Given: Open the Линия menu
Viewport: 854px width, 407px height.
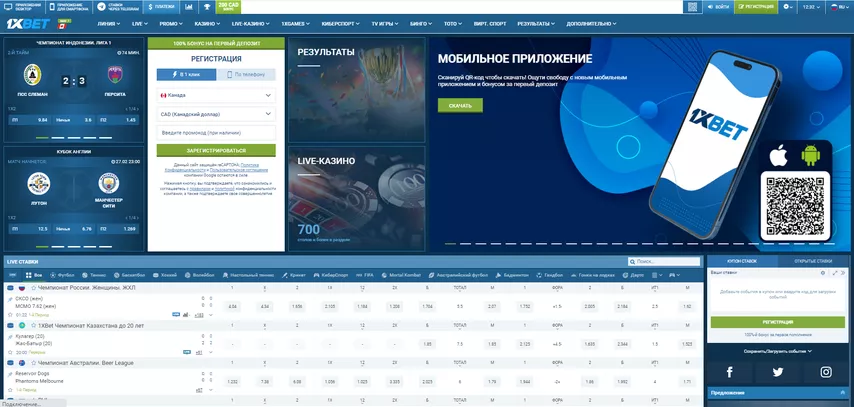Looking at the screenshot, I should click(109, 24).
